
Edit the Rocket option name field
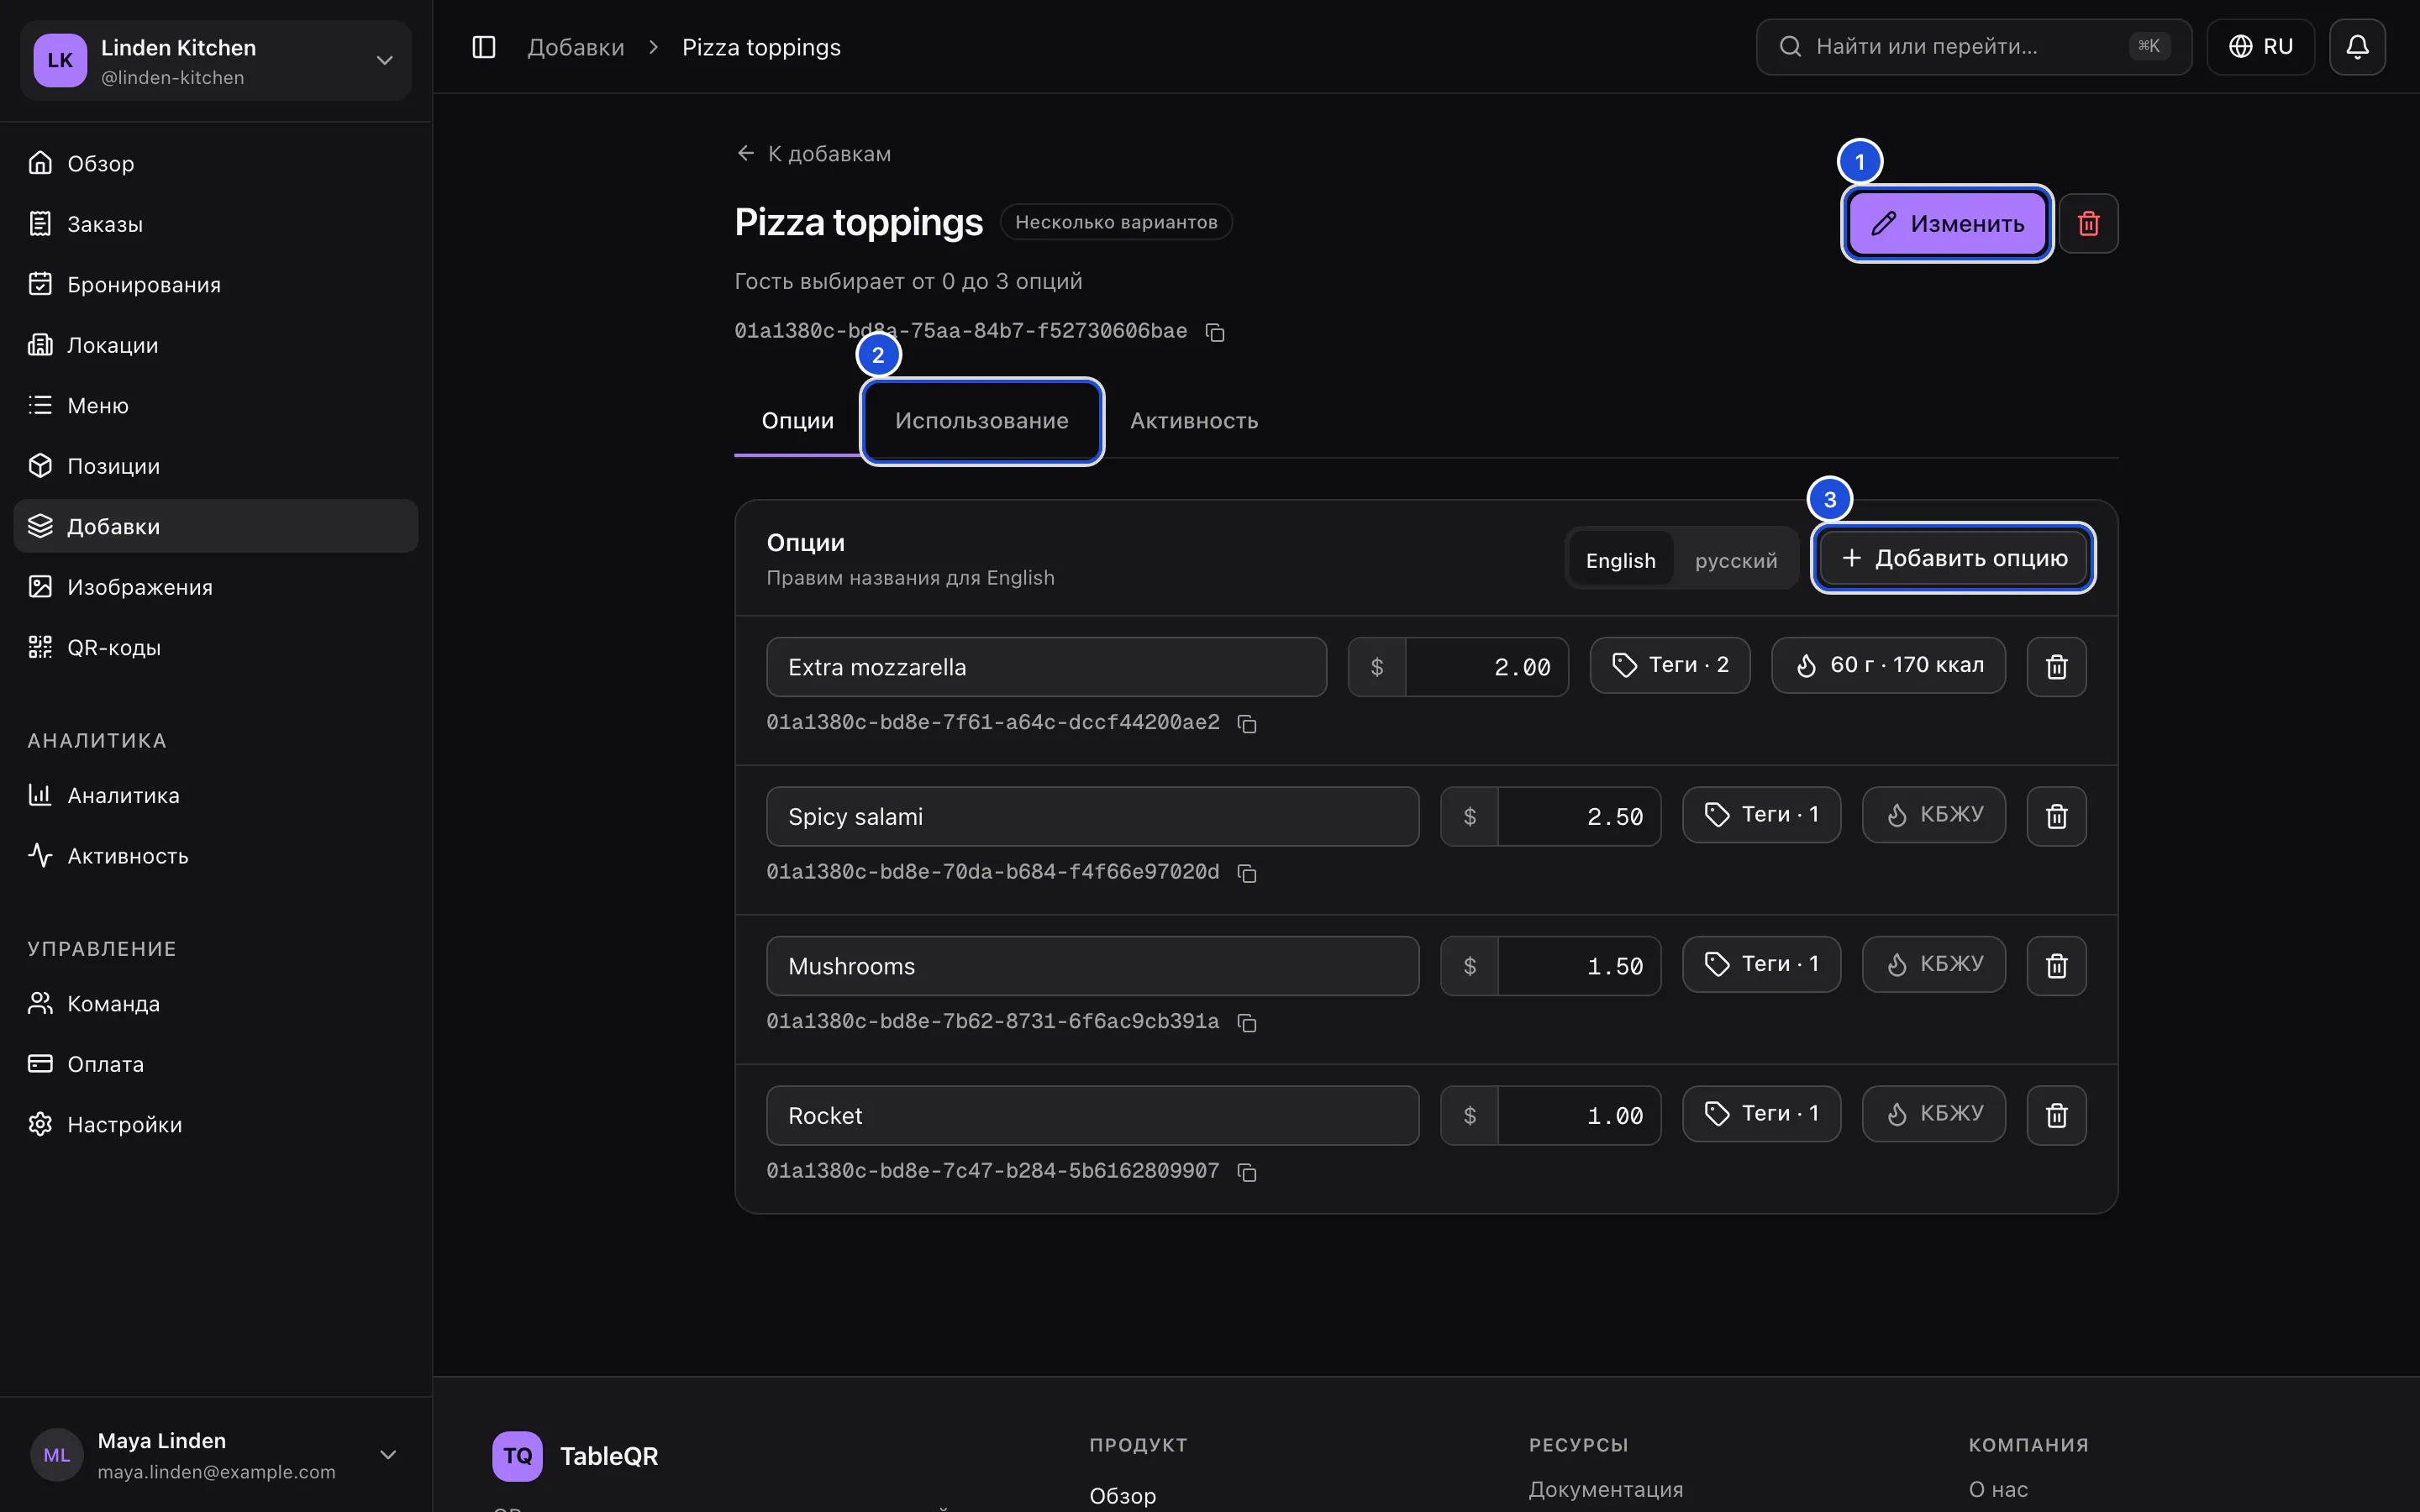pos(1092,1116)
